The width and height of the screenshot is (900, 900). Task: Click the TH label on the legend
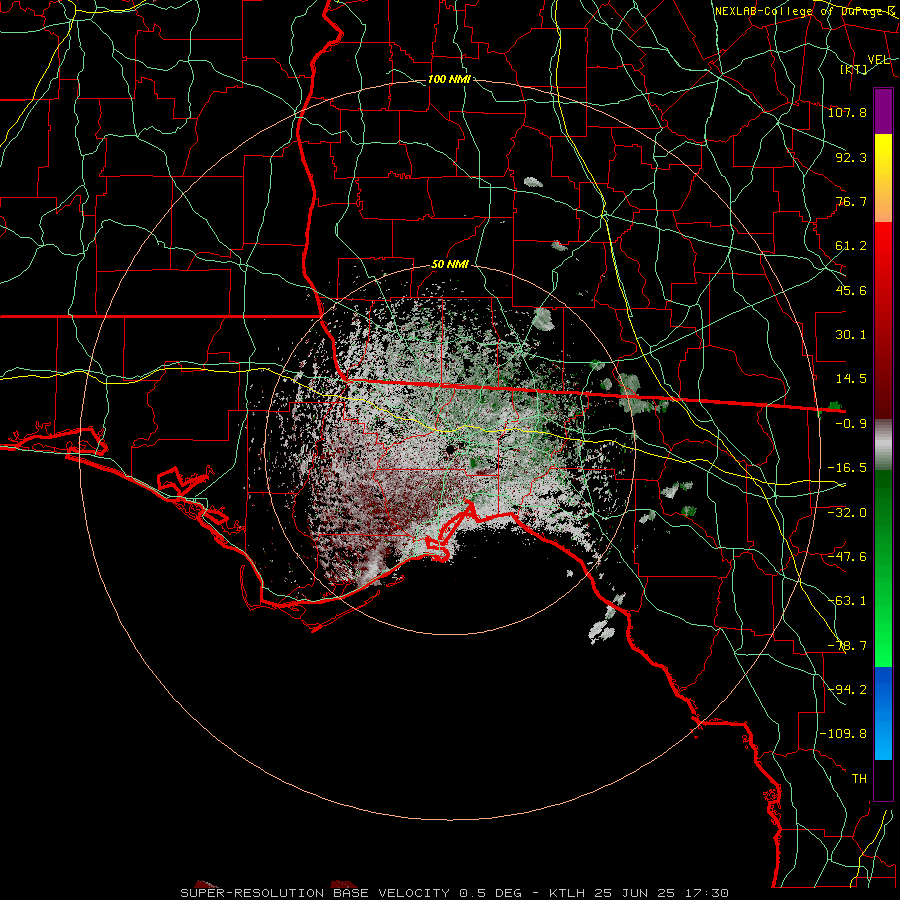(x=859, y=778)
